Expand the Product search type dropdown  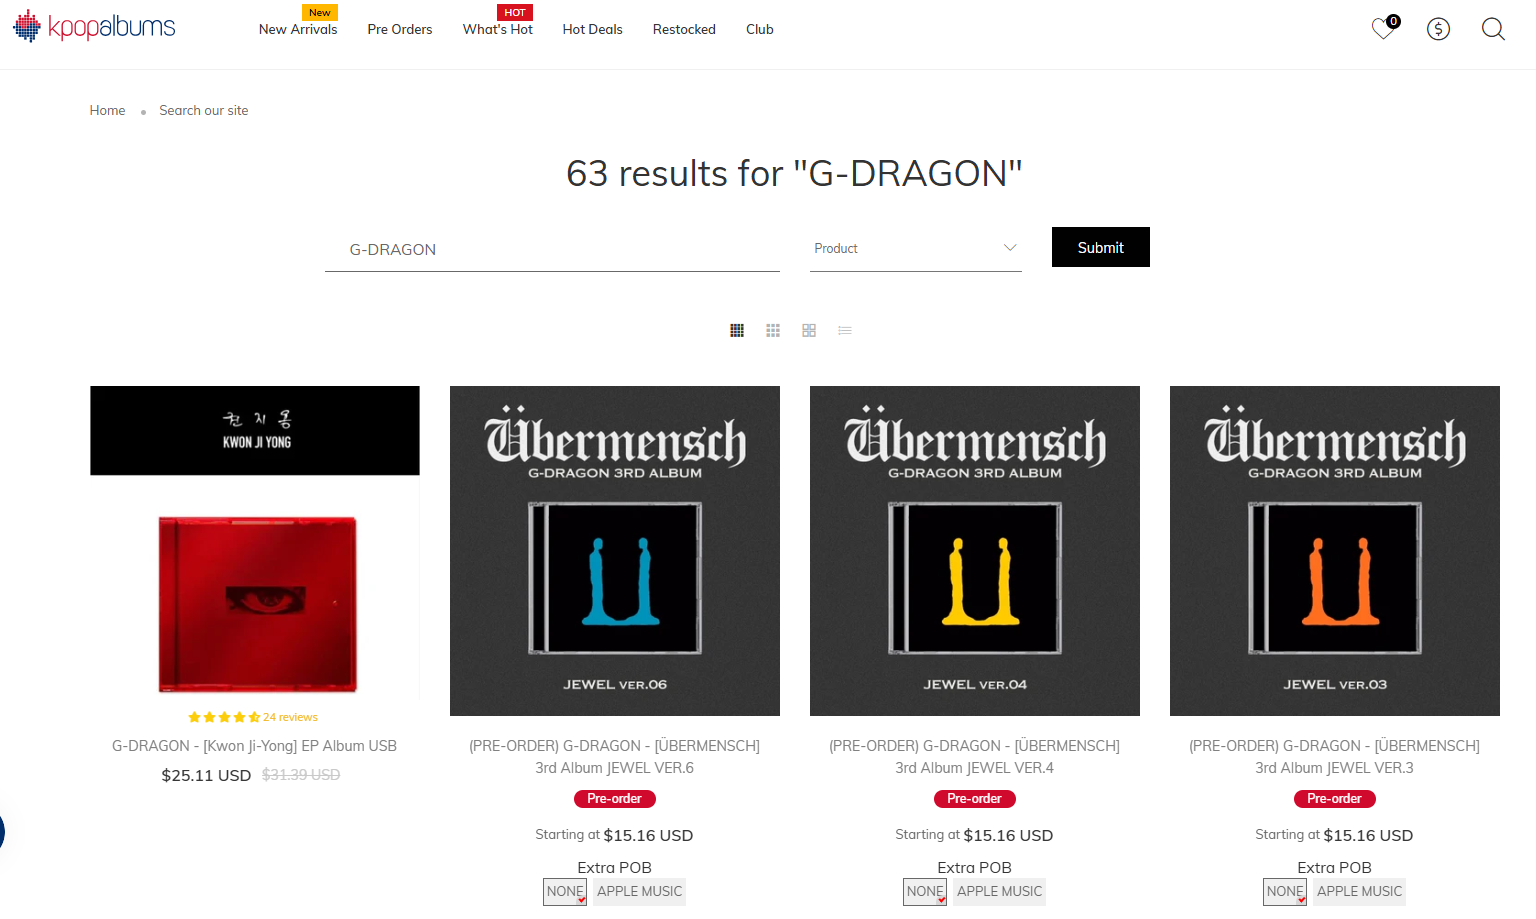pyautogui.click(x=916, y=248)
